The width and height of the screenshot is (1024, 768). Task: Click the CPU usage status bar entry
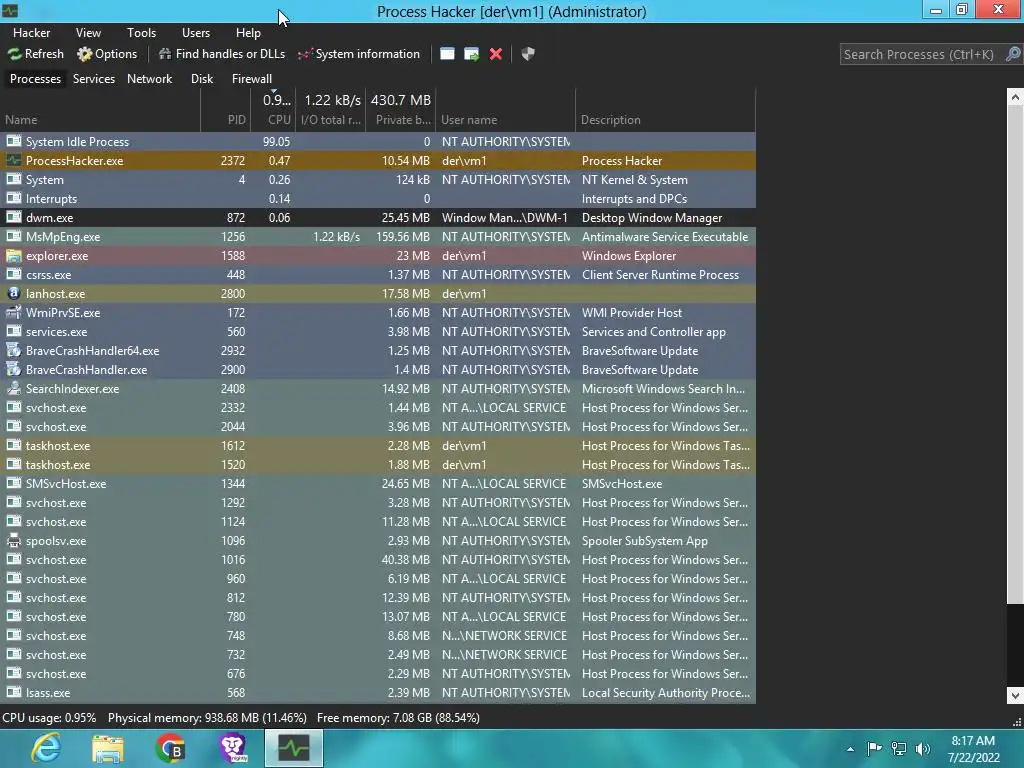(x=49, y=718)
